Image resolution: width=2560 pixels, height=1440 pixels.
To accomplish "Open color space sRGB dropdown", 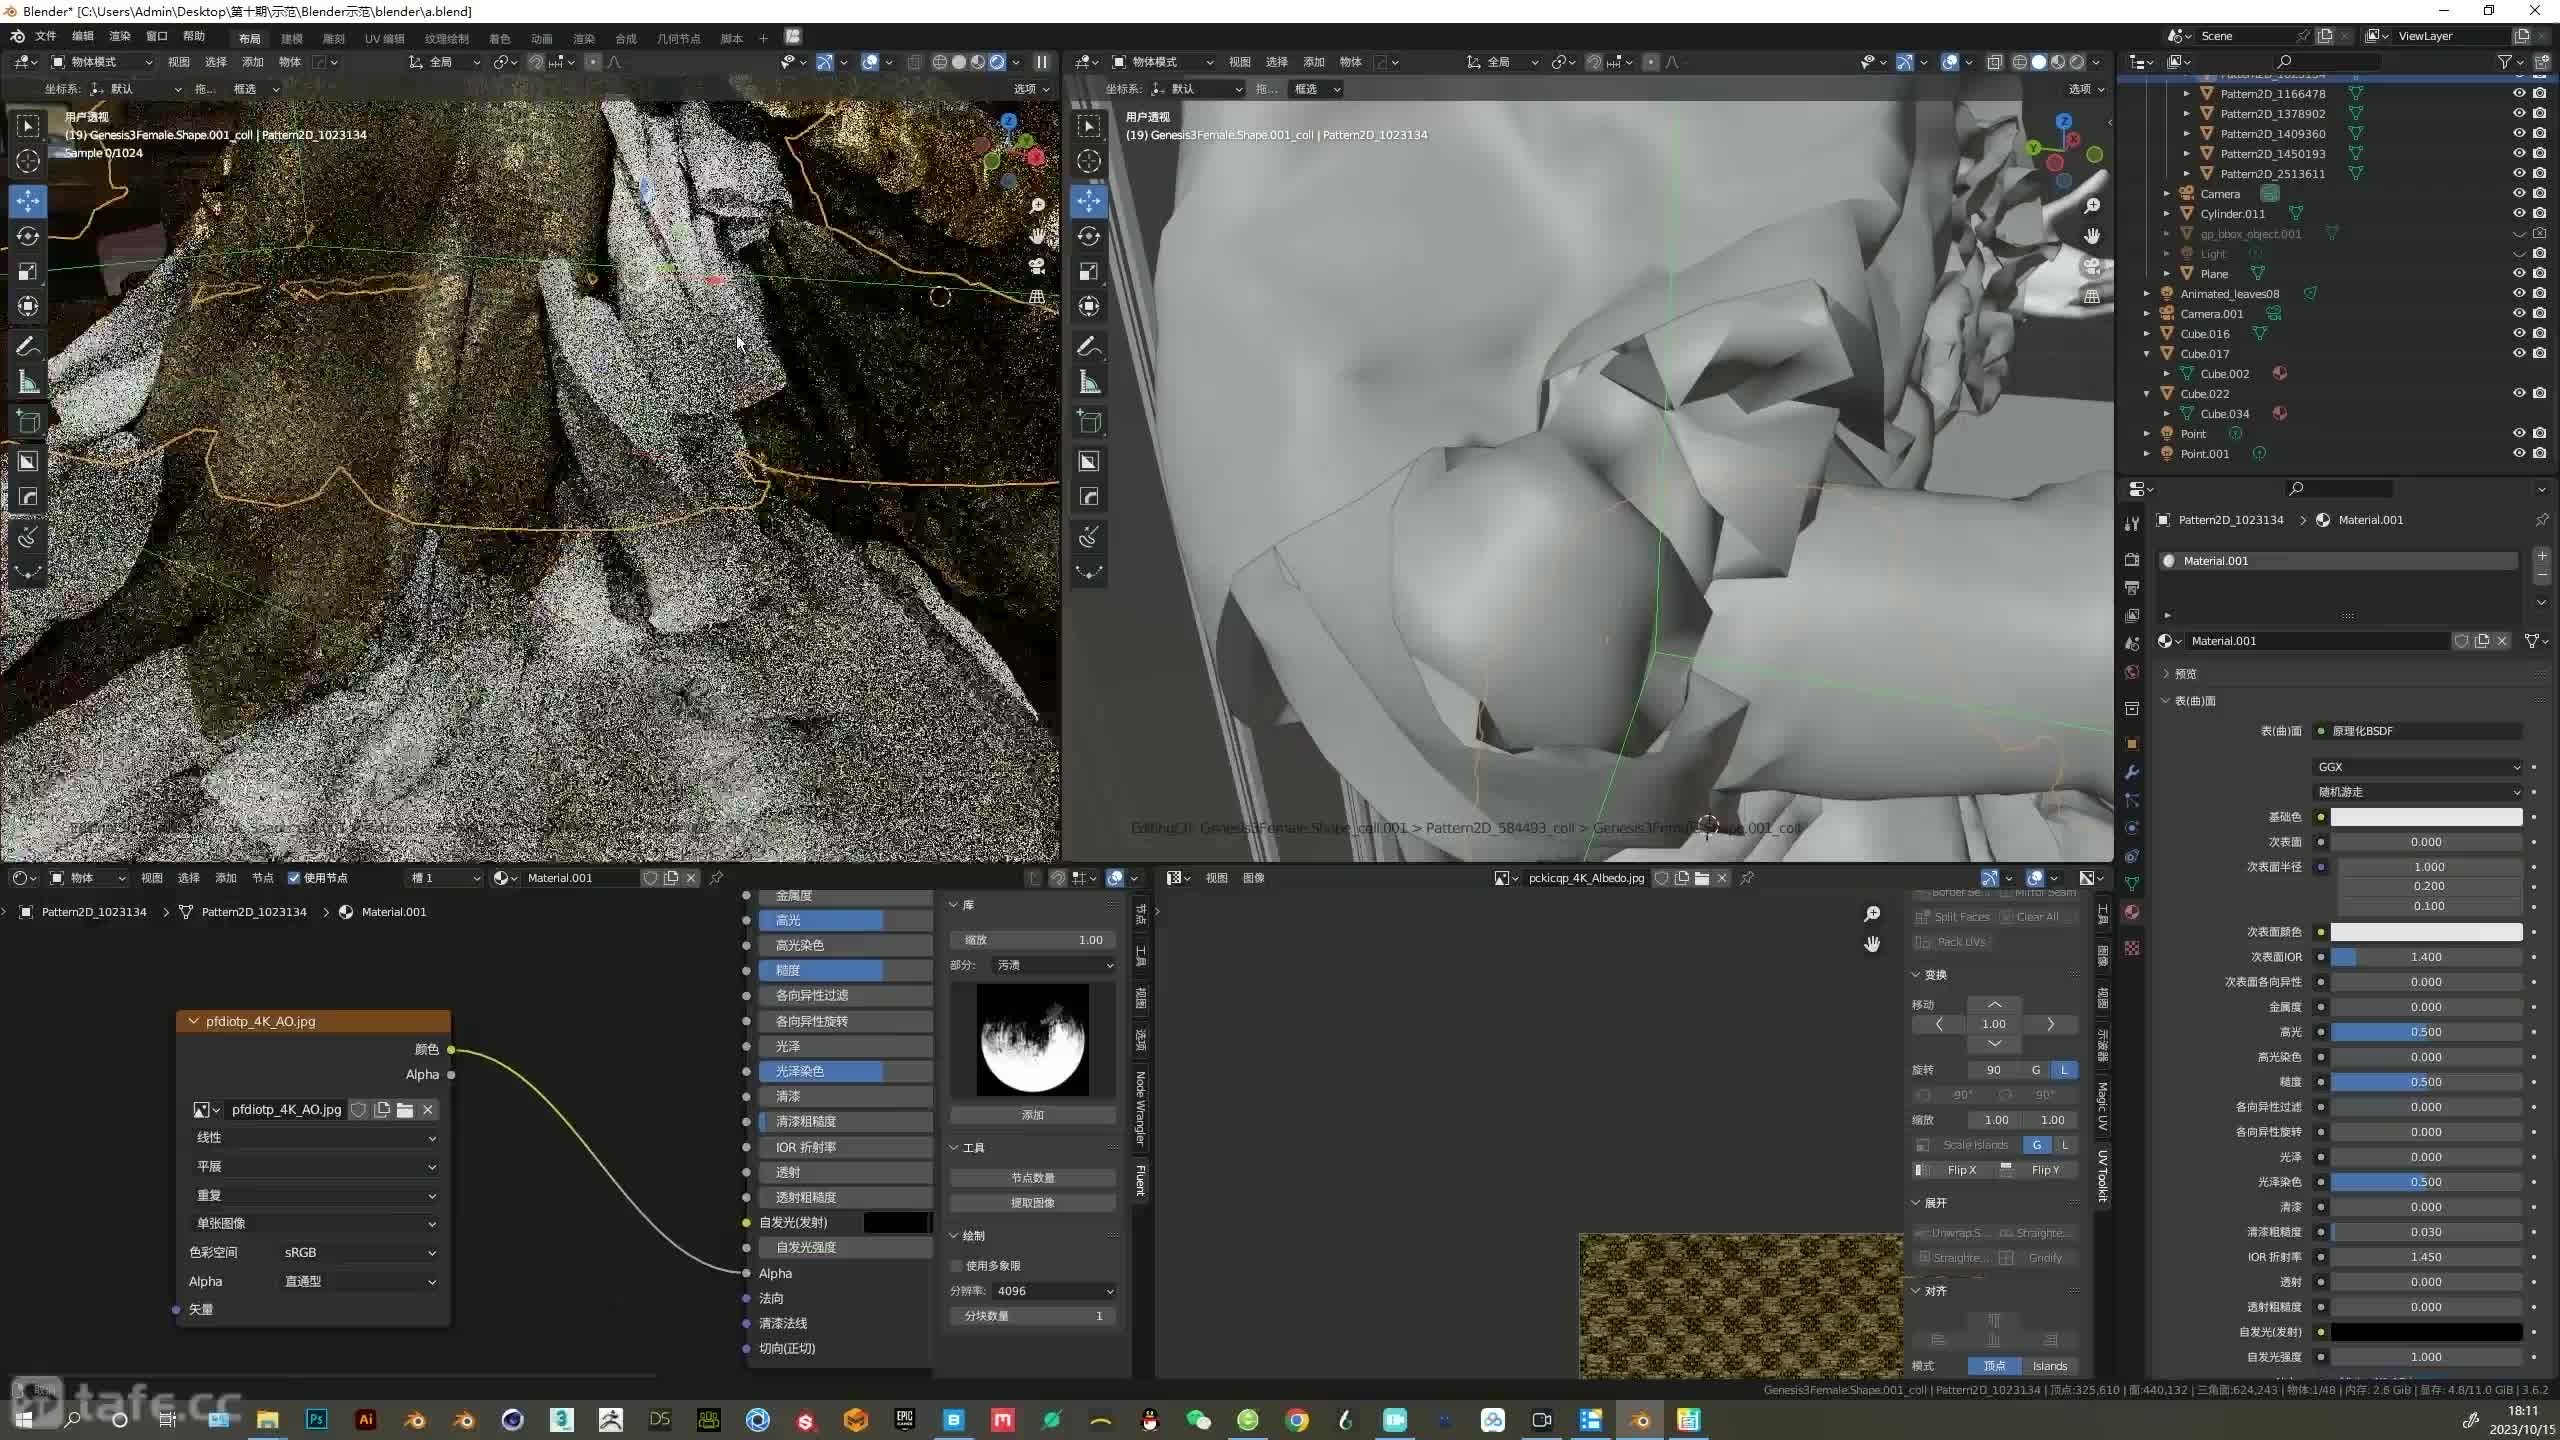I will tap(359, 1253).
